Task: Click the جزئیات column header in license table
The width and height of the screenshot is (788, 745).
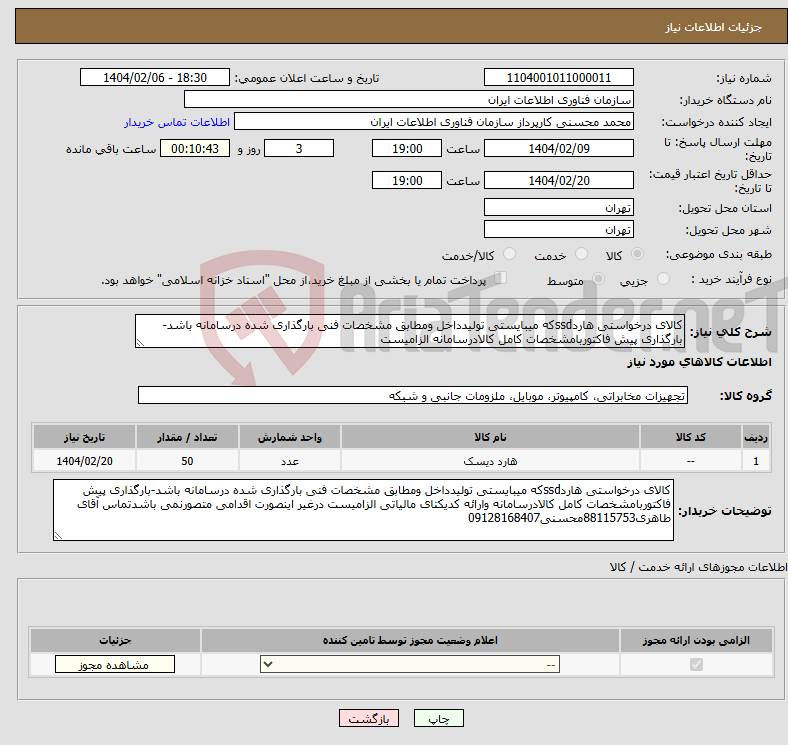Action: coord(115,640)
